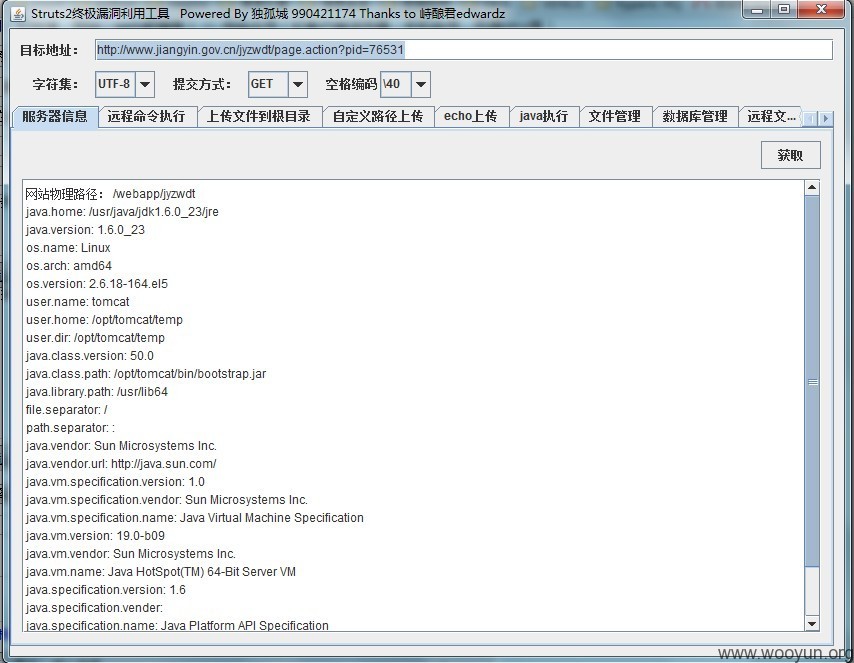Click the os.arch: amd64 line
854x663 pixels.
pos(69,266)
